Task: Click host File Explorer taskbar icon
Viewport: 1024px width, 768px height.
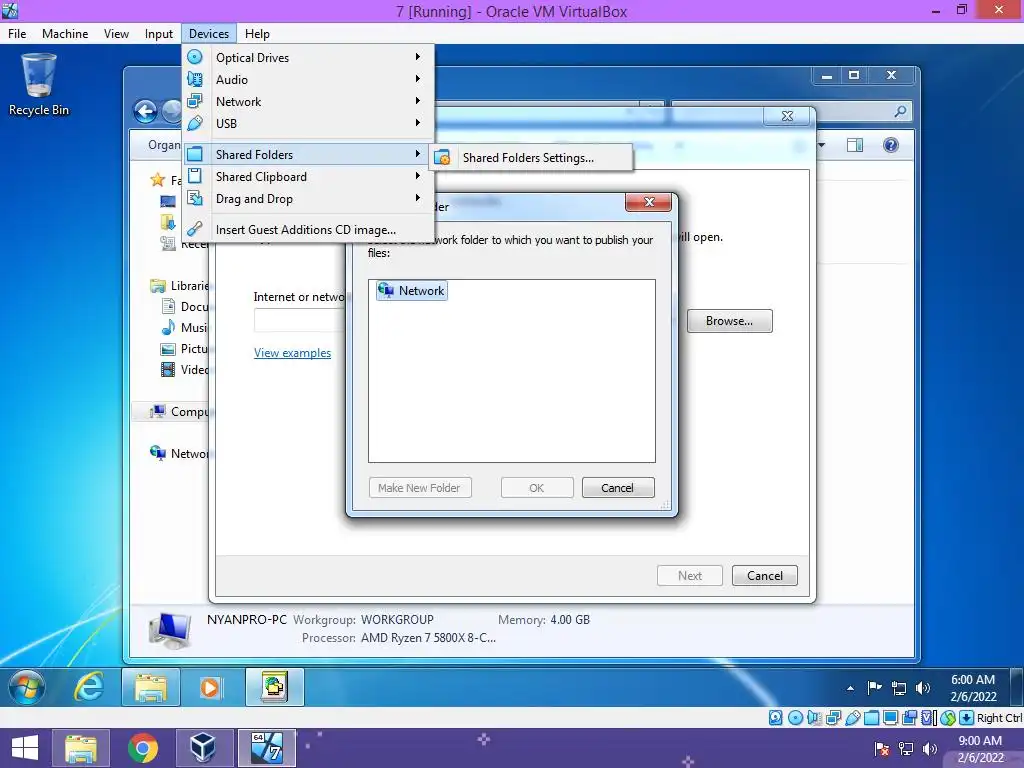Action: click(x=80, y=748)
